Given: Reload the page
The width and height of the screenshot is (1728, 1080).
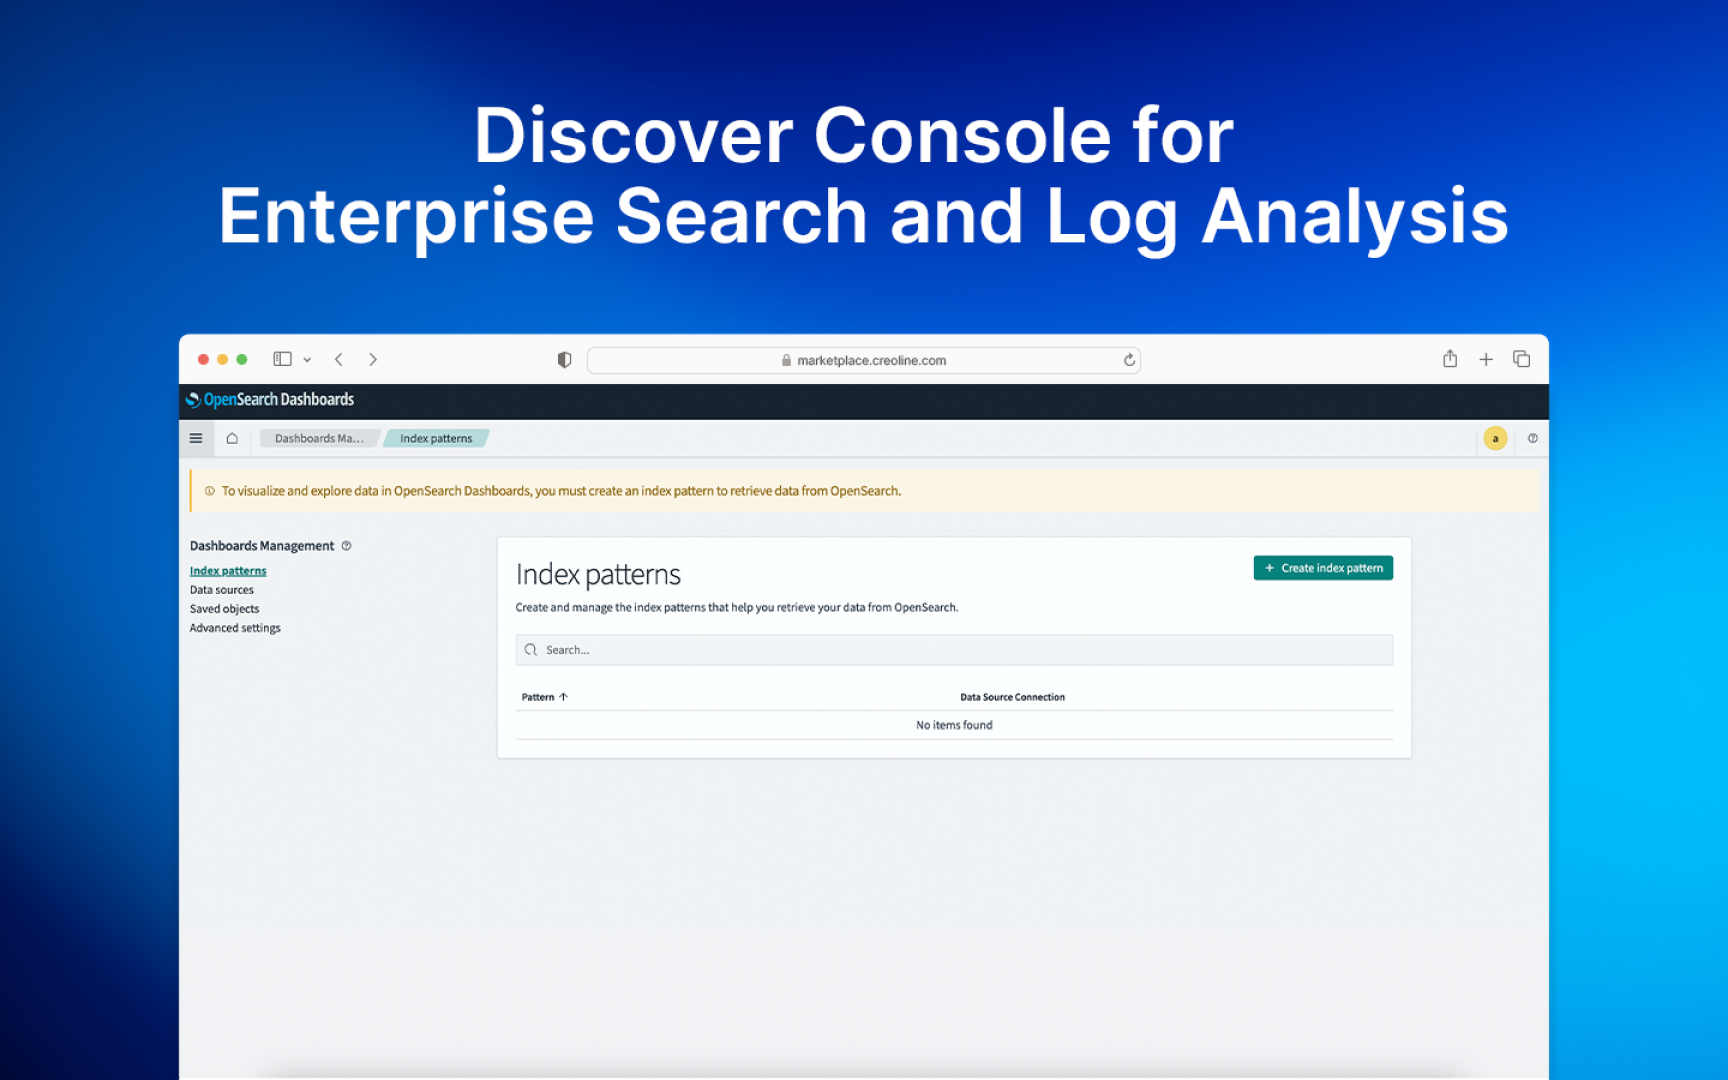Looking at the screenshot, I should 1129,360.
